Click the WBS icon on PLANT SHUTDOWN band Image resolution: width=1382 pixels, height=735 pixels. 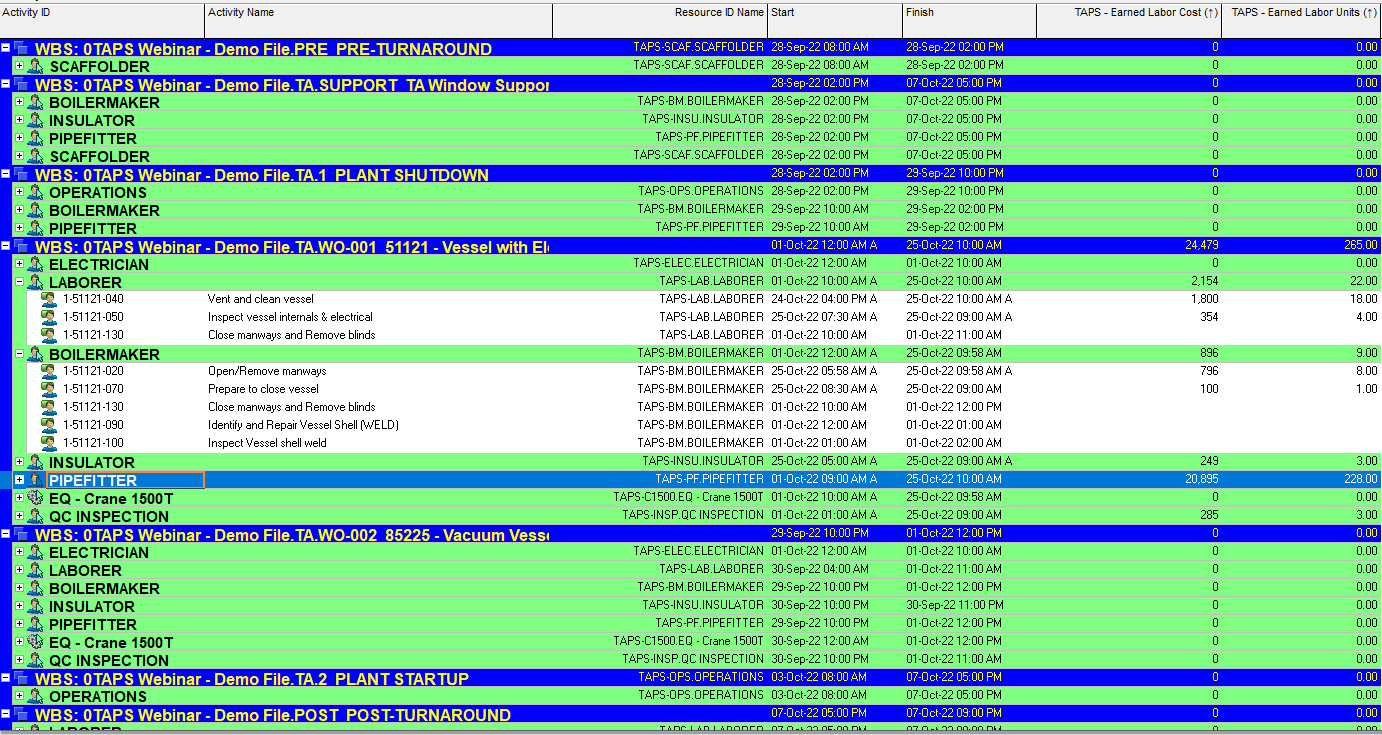tap(21, 175)
